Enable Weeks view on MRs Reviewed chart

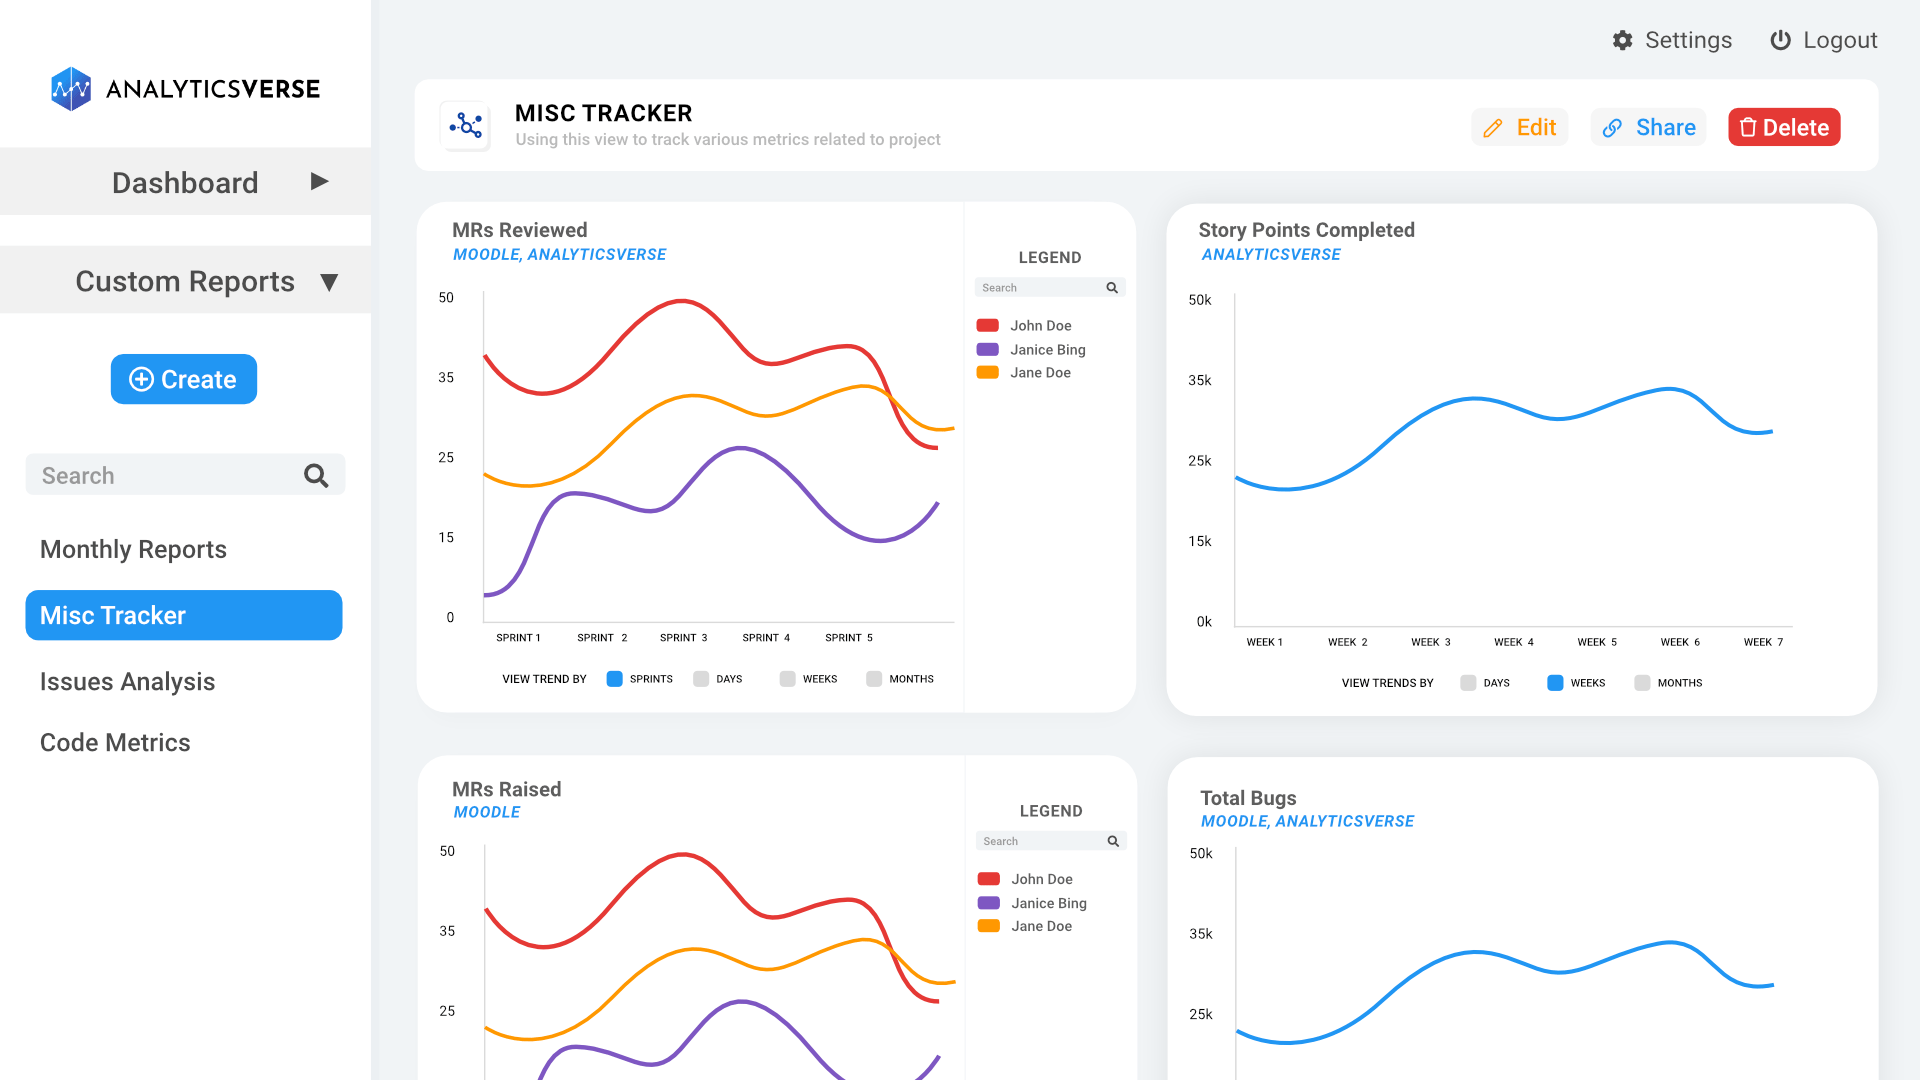pyautogui.click(x=786, y=678)
